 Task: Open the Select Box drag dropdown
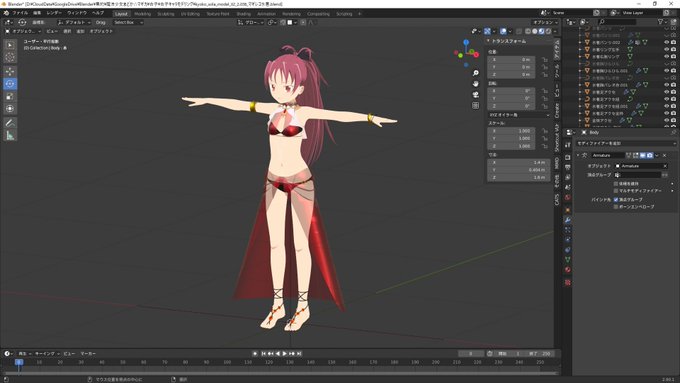tap(128, 22)
